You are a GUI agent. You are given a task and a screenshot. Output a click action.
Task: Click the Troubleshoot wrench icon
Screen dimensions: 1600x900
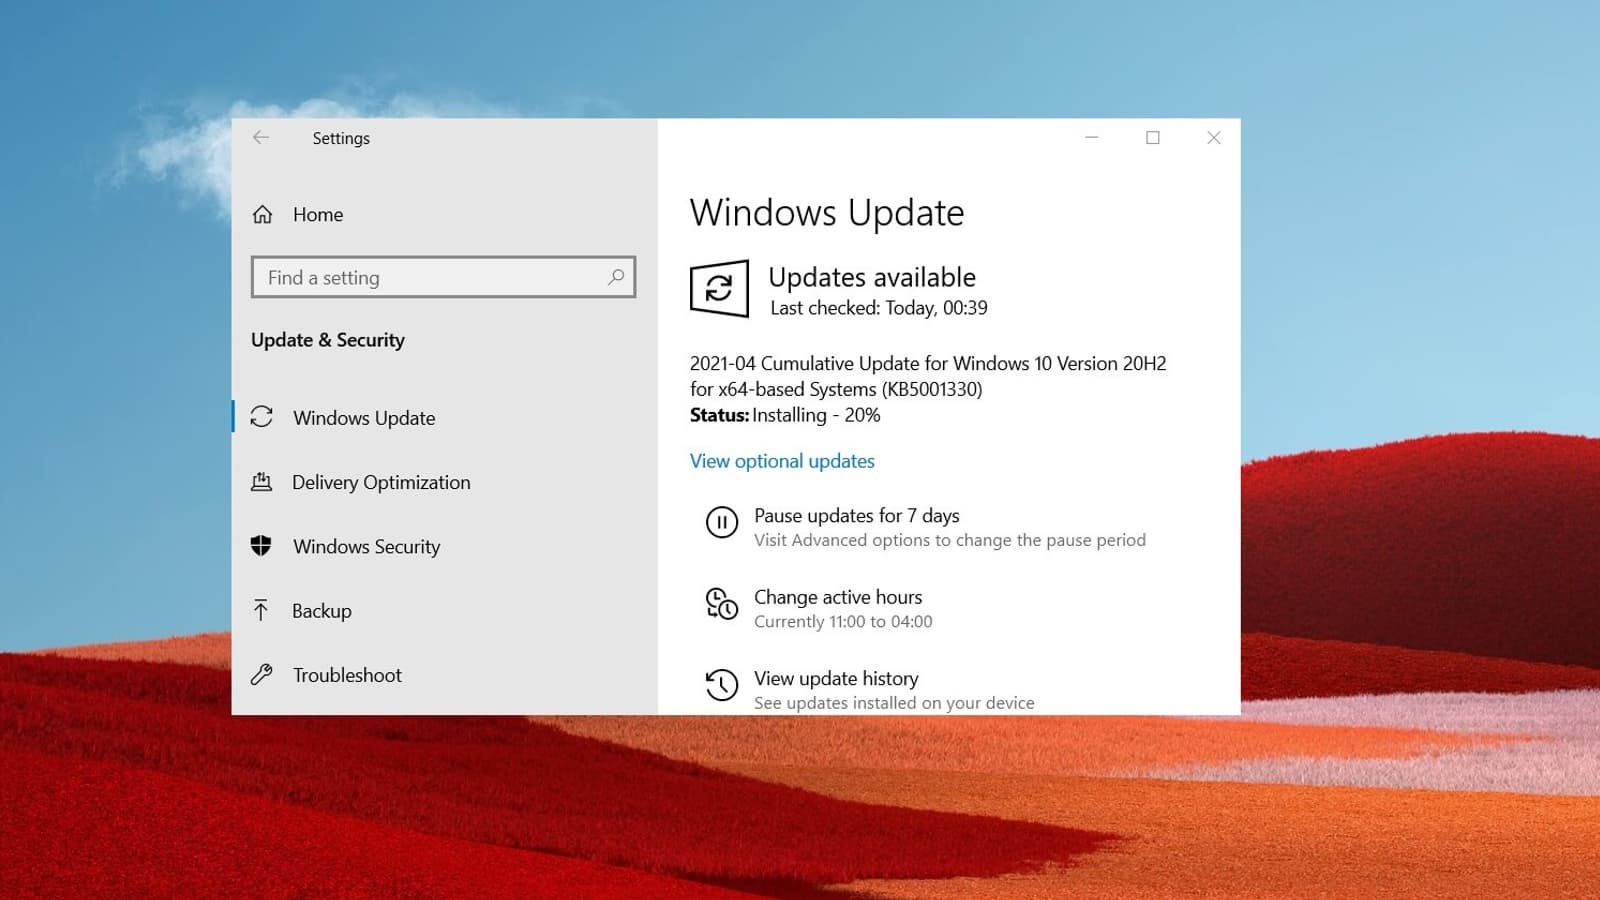(x=261, y=675)
